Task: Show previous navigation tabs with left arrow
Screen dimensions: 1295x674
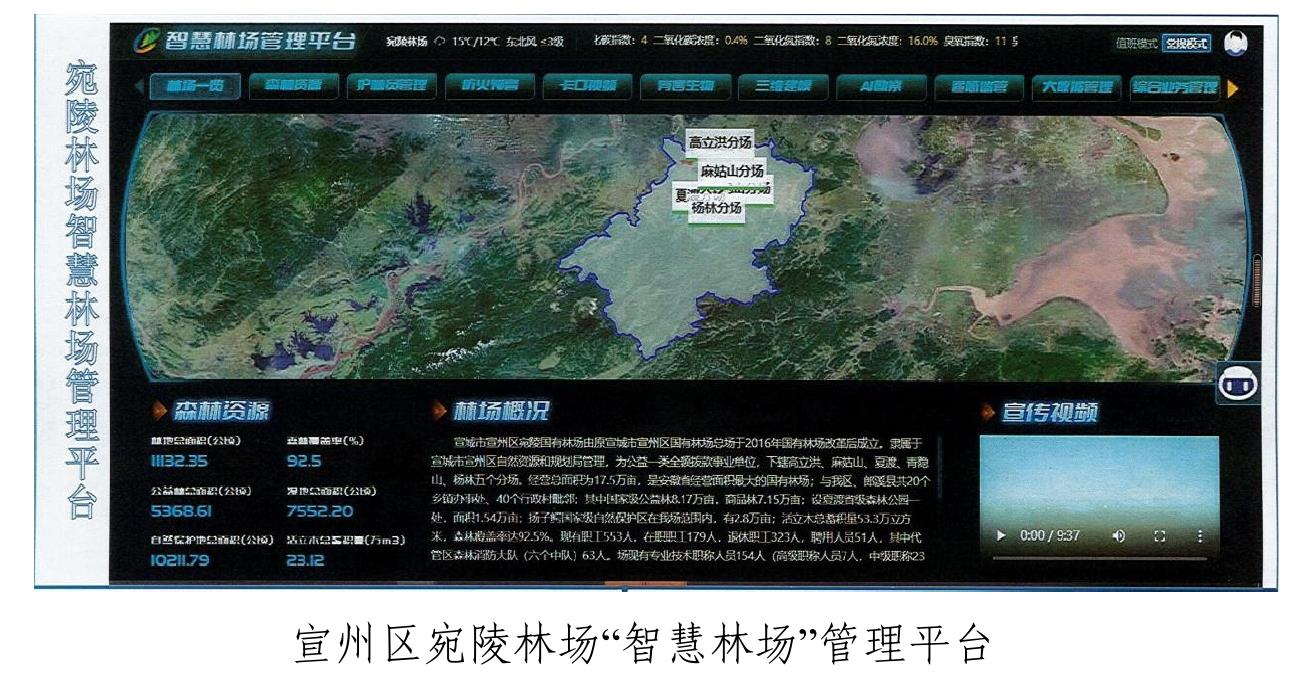Action: 138,86
